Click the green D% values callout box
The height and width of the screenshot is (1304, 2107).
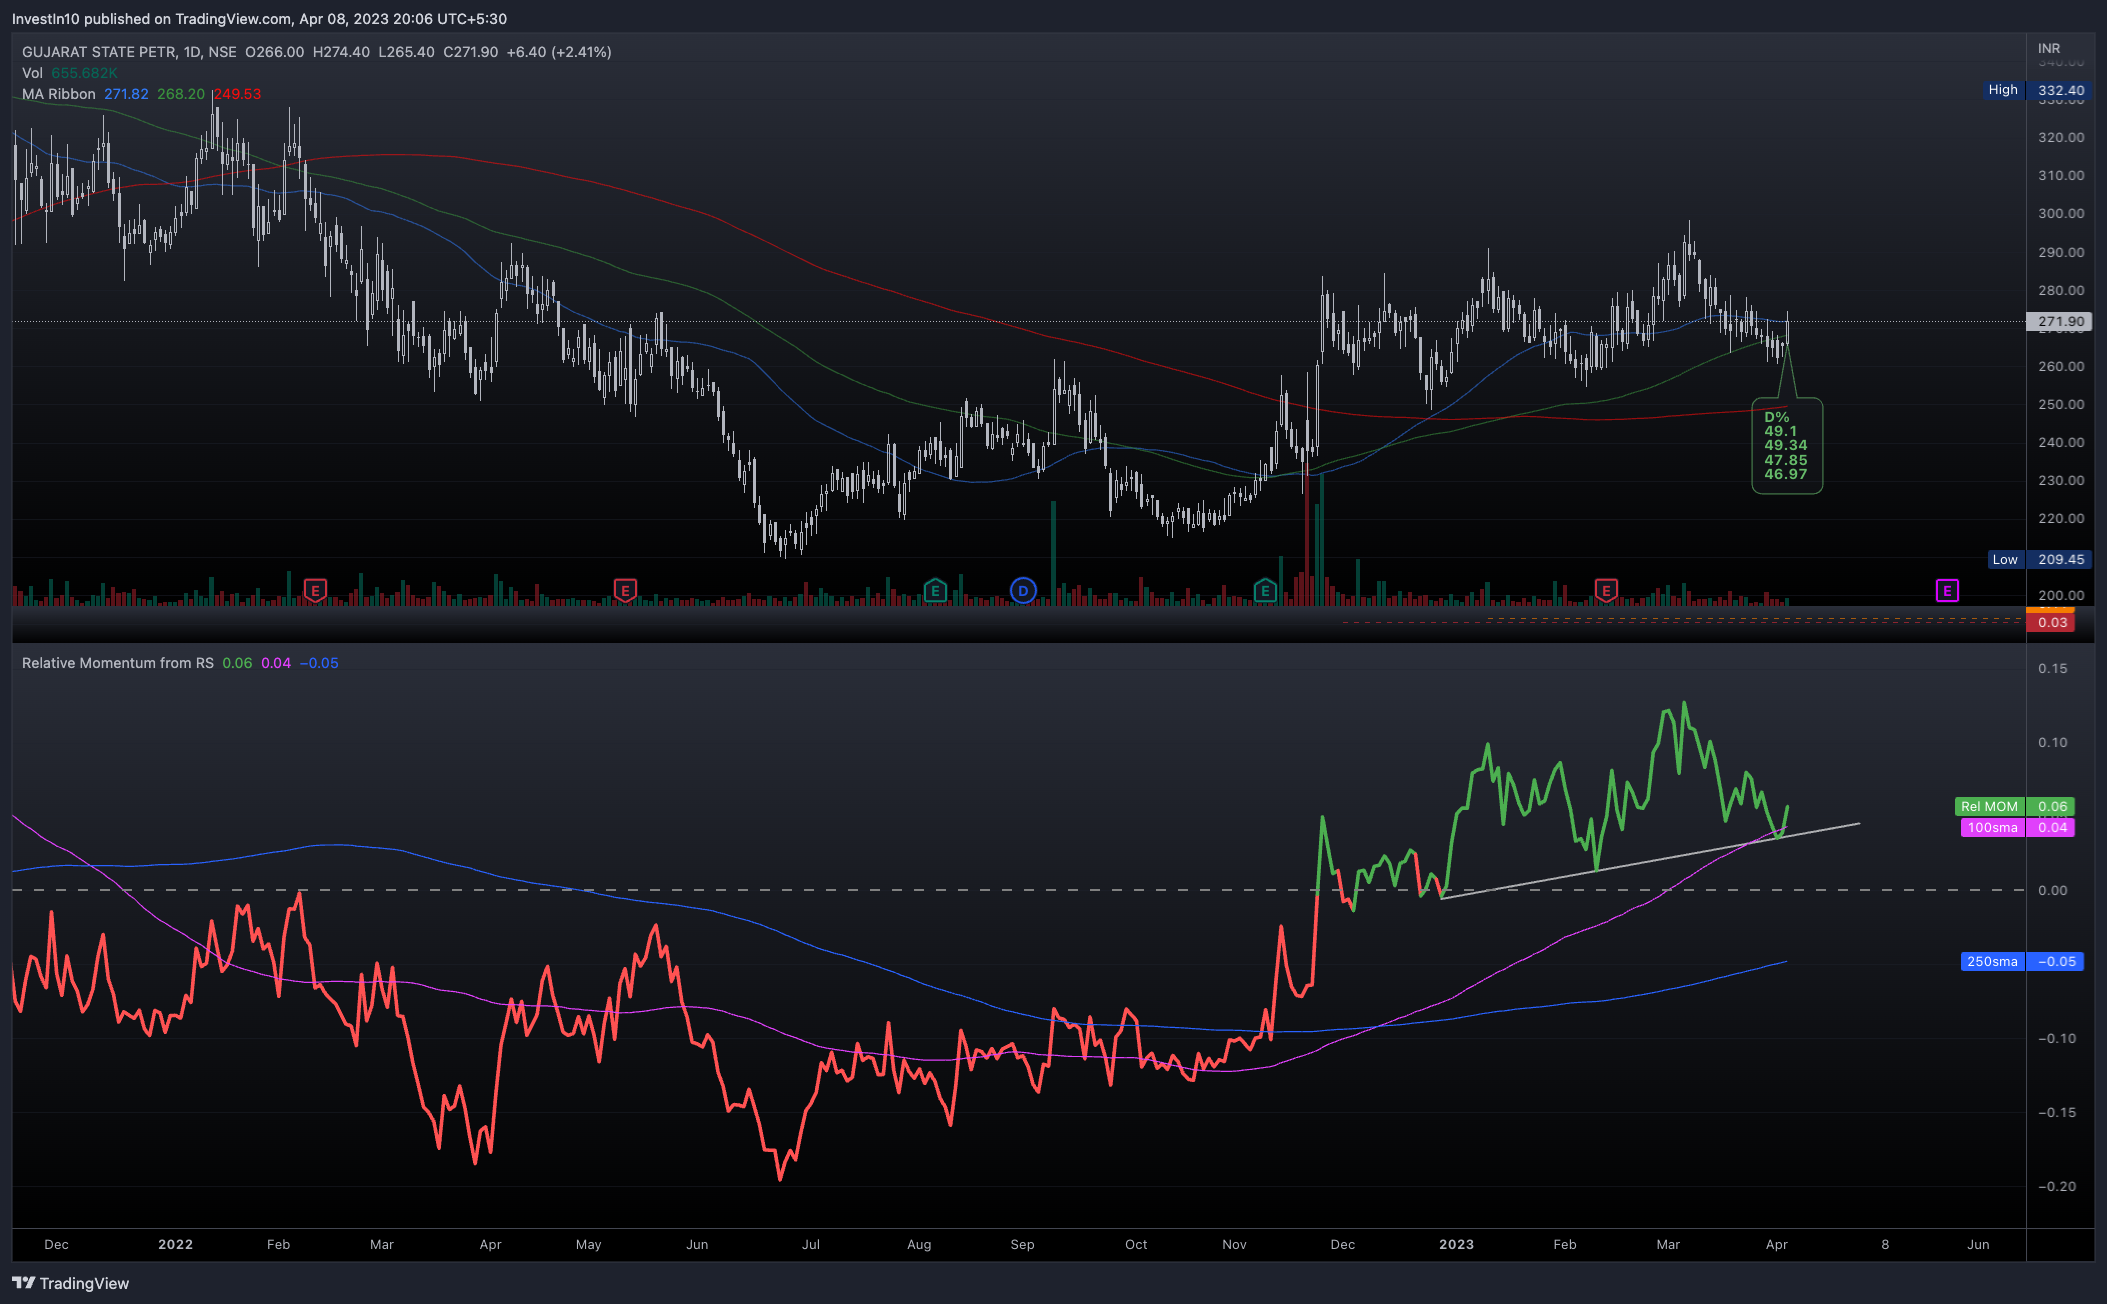(1787, 446)
